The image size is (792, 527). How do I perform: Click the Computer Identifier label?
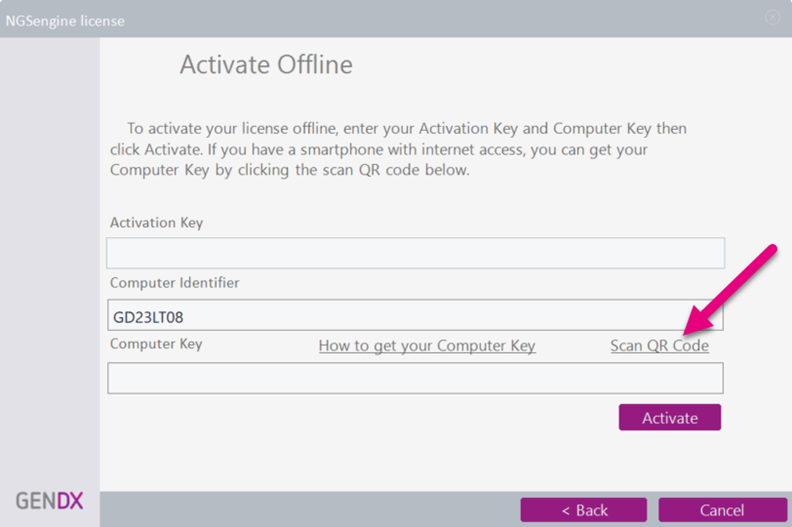click(x=175, y=282)
